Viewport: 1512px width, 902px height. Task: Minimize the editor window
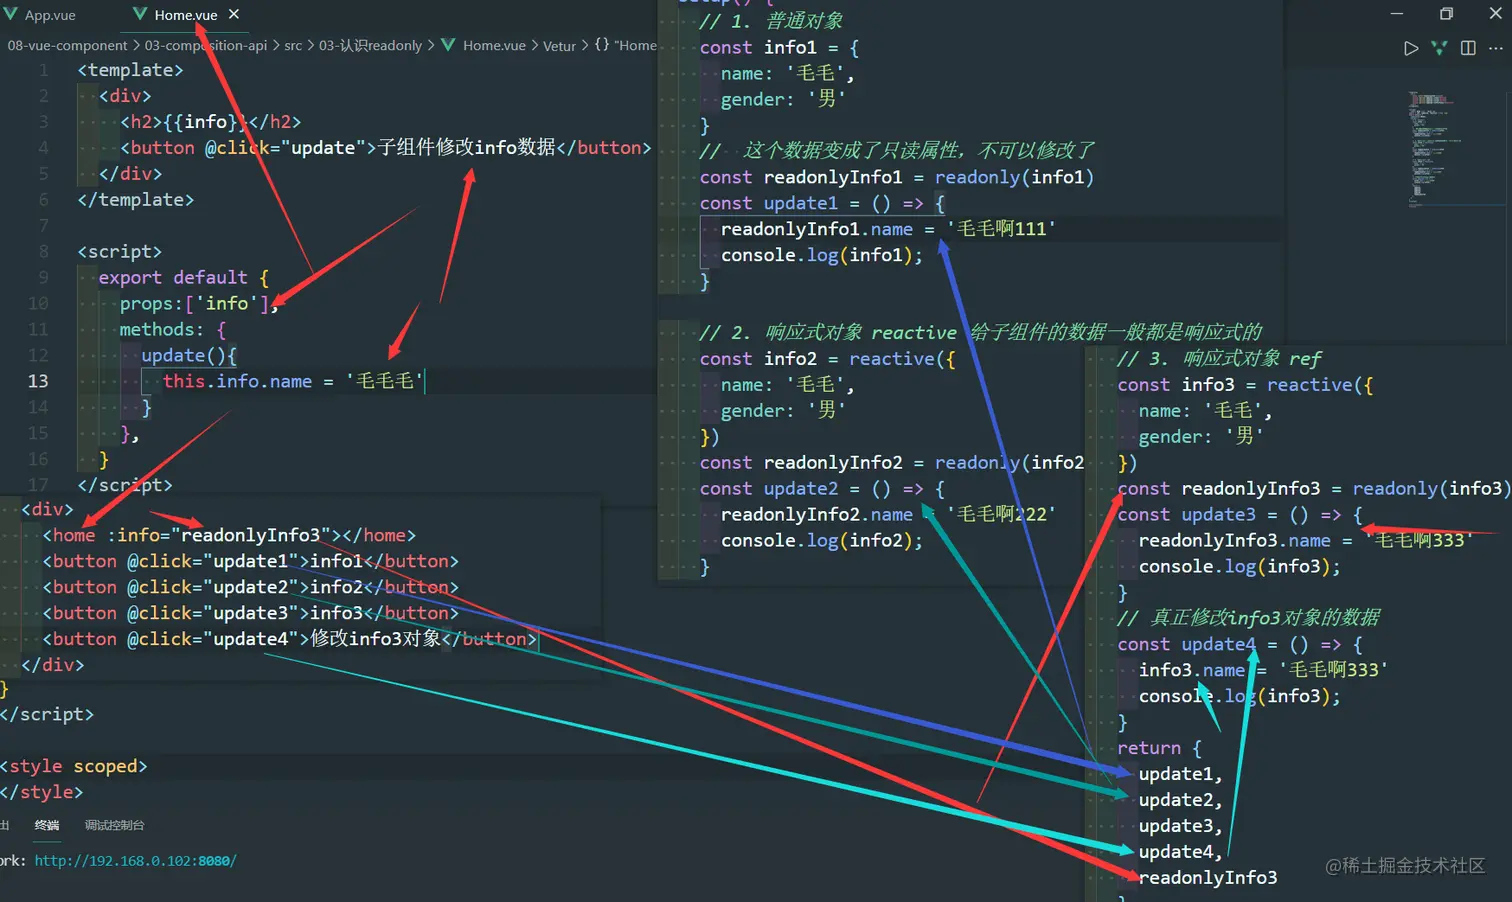click(1397, 14)
